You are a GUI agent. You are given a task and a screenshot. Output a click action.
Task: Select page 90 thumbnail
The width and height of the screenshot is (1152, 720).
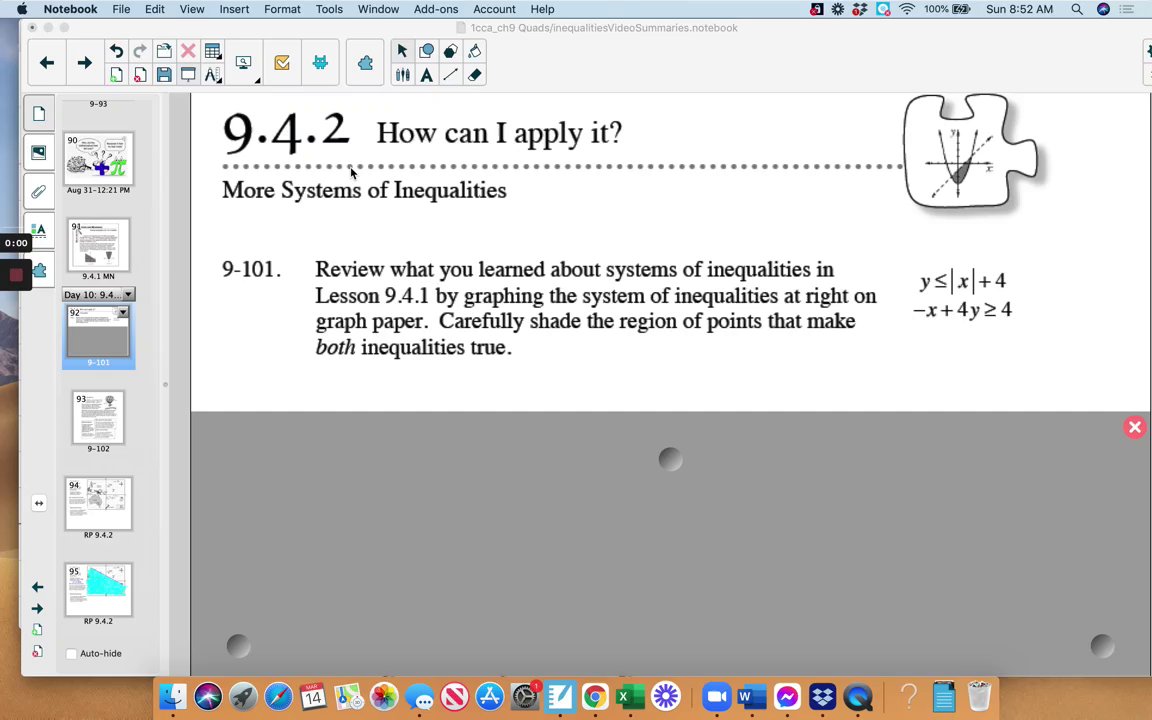tap(98, 159)
